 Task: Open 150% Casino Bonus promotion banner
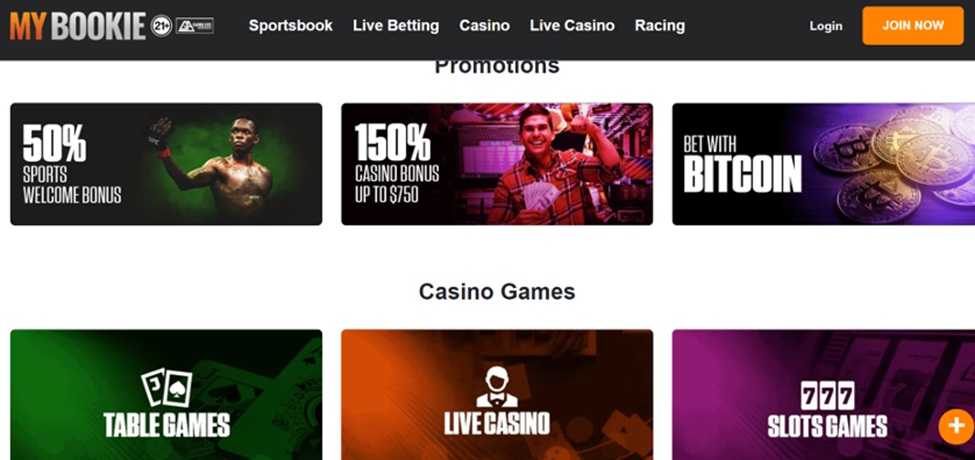(x=497, y=164)
